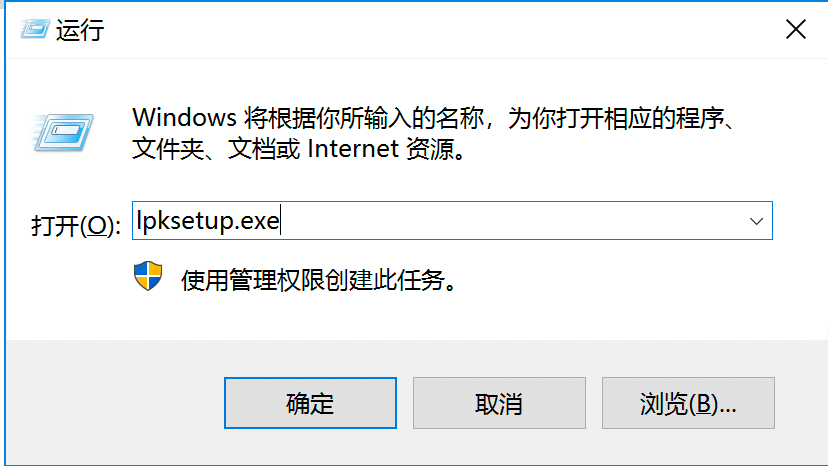The height and width of the screenshot is (466, 828).
Task: Click the lpksetup.exe text in input field
Action: click(x=207, y=222)
